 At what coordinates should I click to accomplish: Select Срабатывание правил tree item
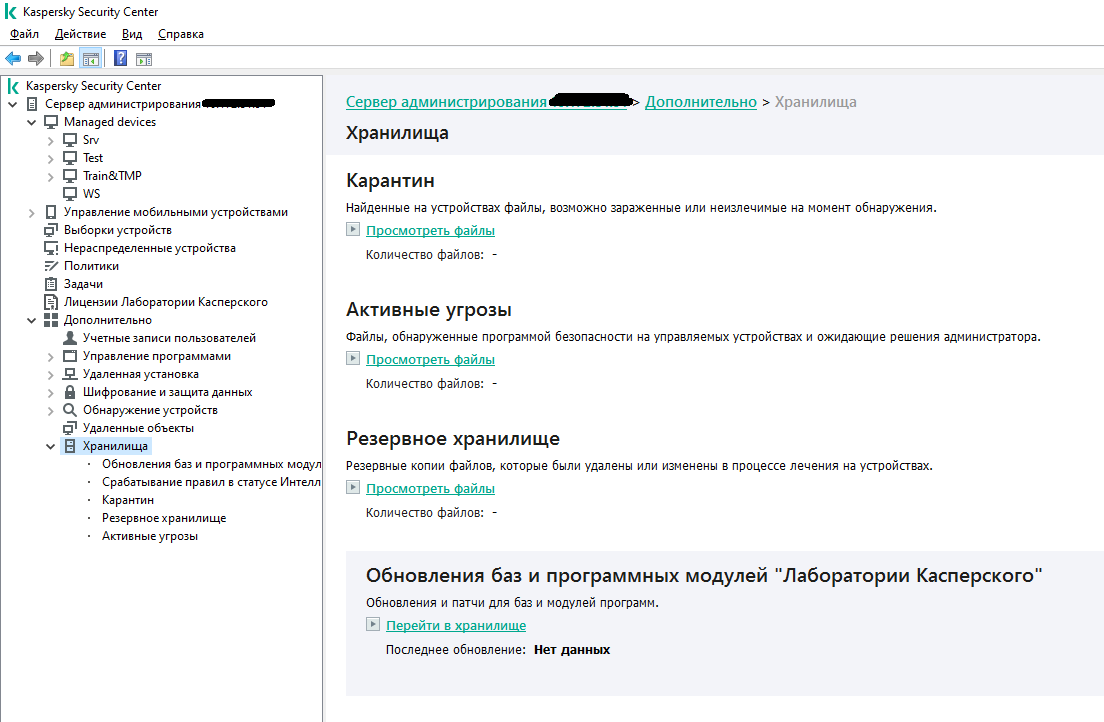tap(211, 483)
